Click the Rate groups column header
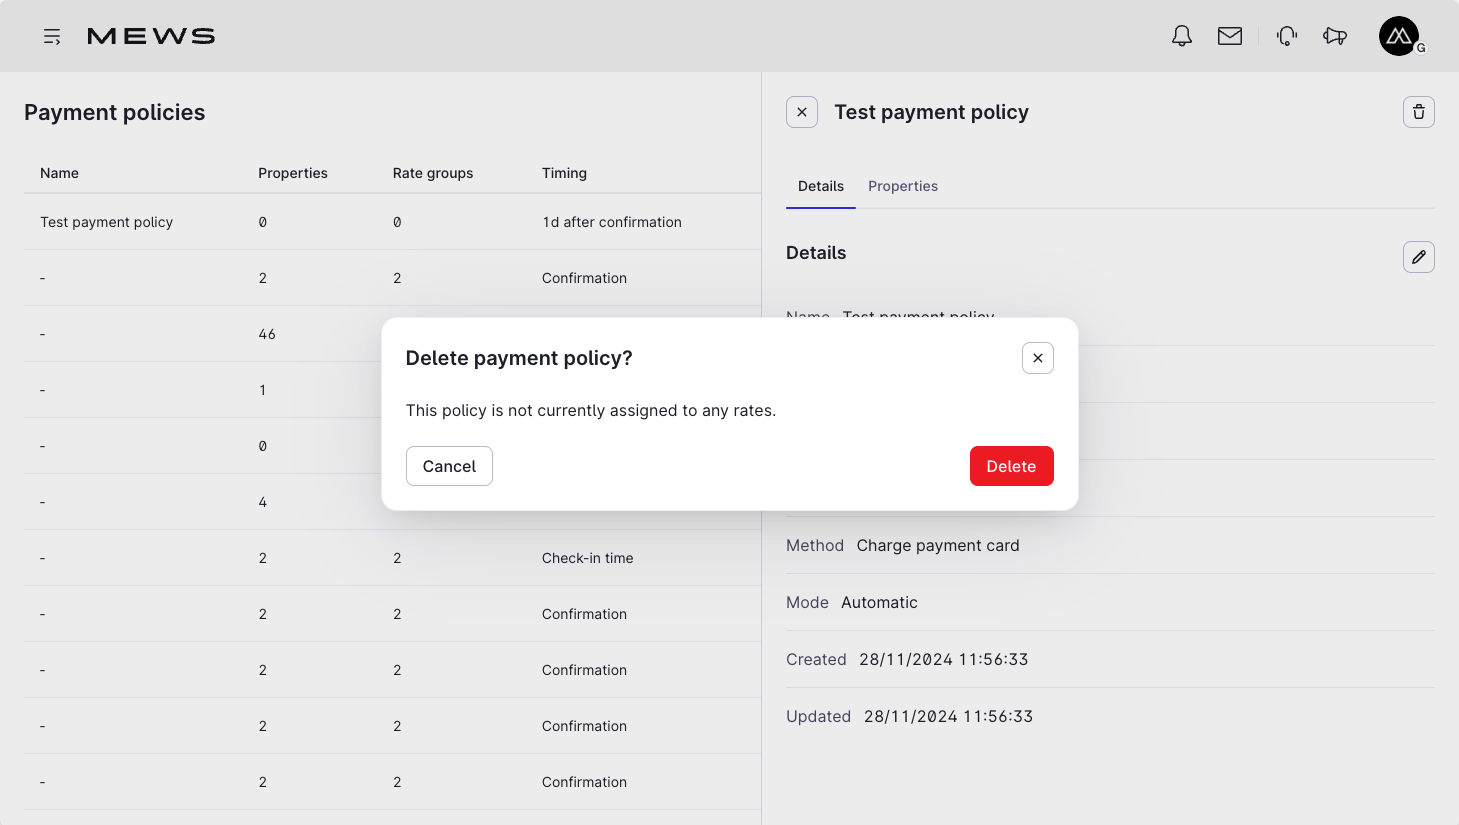1459x825 pixels. (x=433, y=173)
